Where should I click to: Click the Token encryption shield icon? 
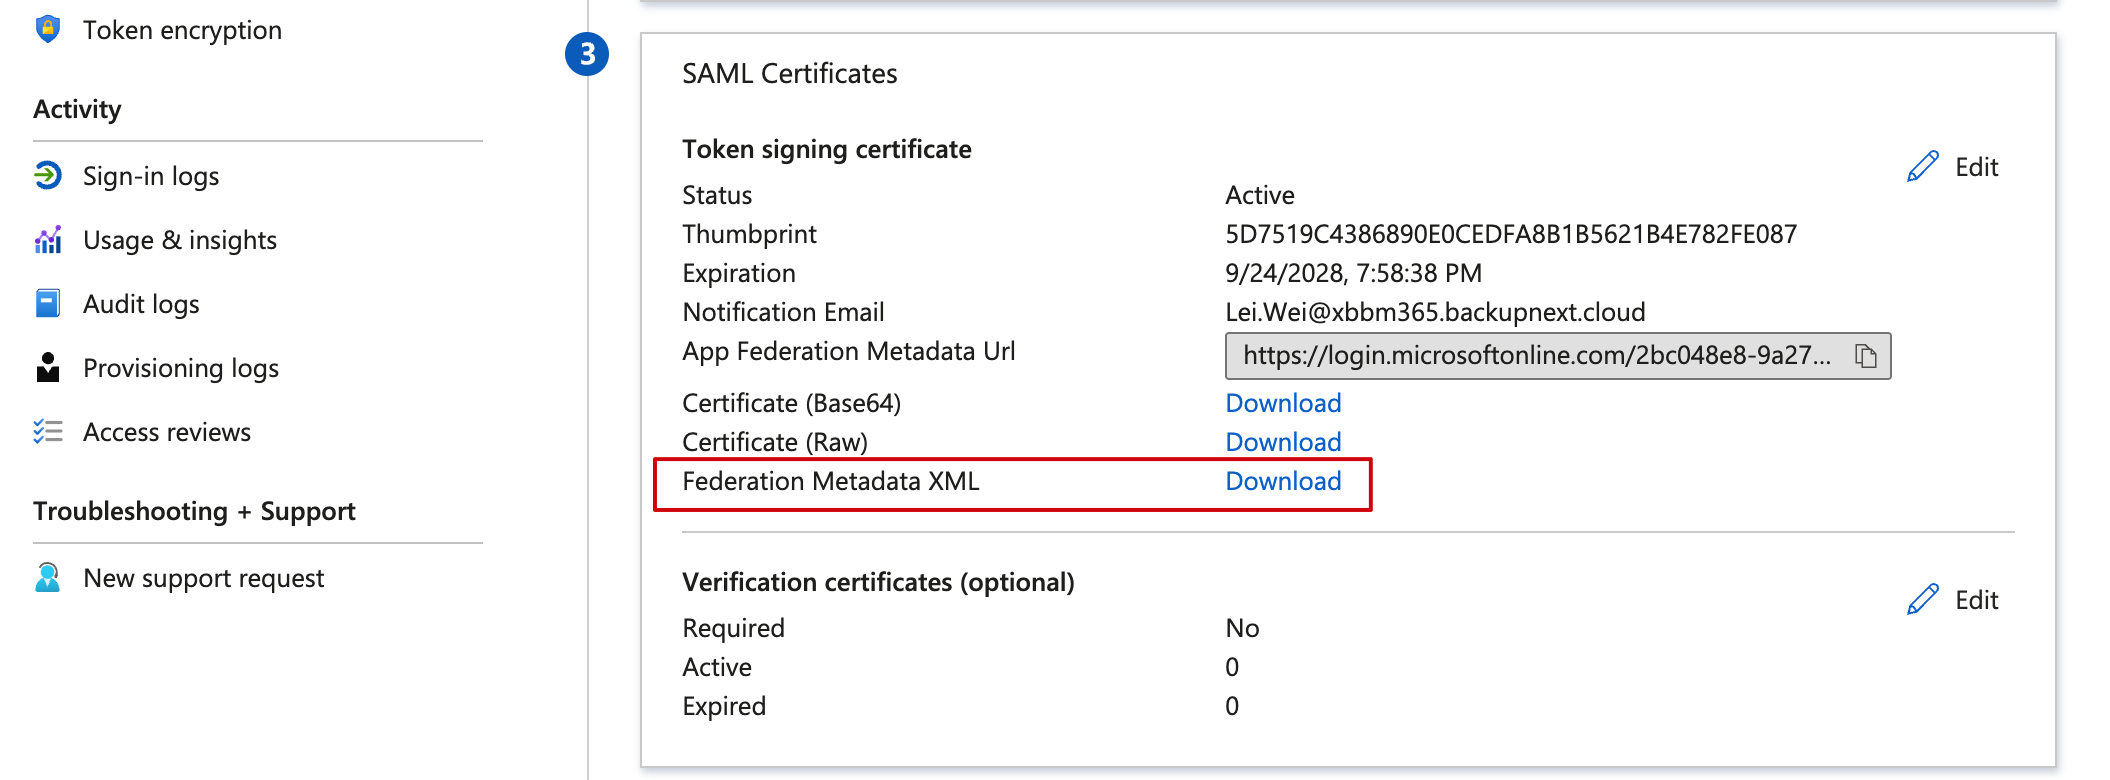[47, 29]
